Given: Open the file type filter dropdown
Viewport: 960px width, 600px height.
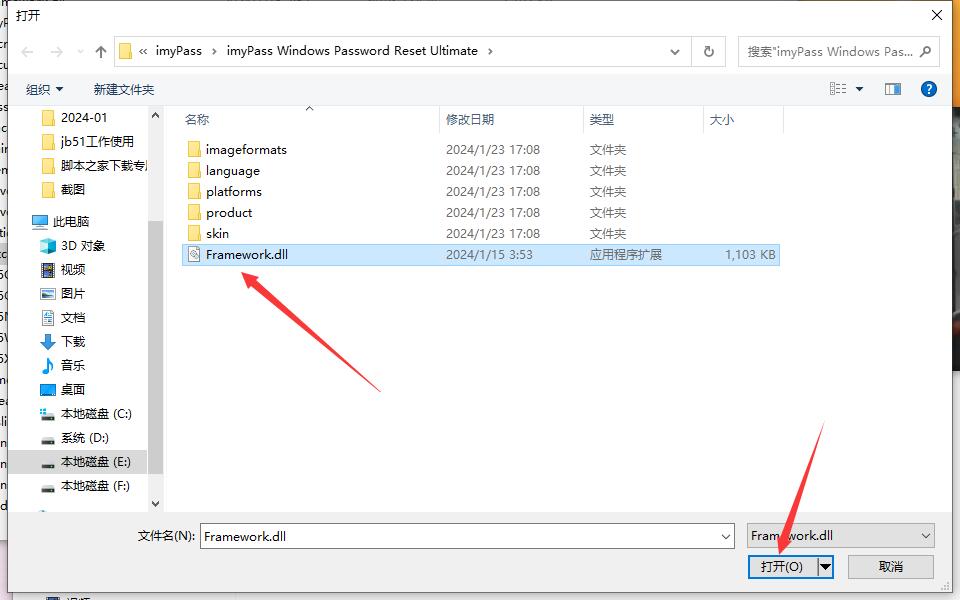Looking at the screenshot, I should (841, 536).
